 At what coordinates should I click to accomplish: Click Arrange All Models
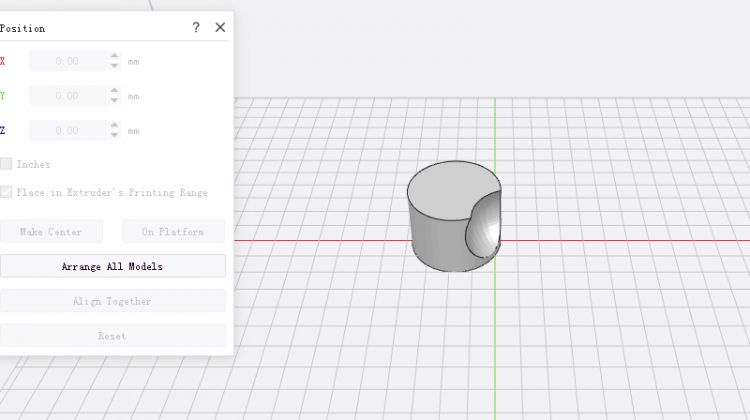click(112, 266)
